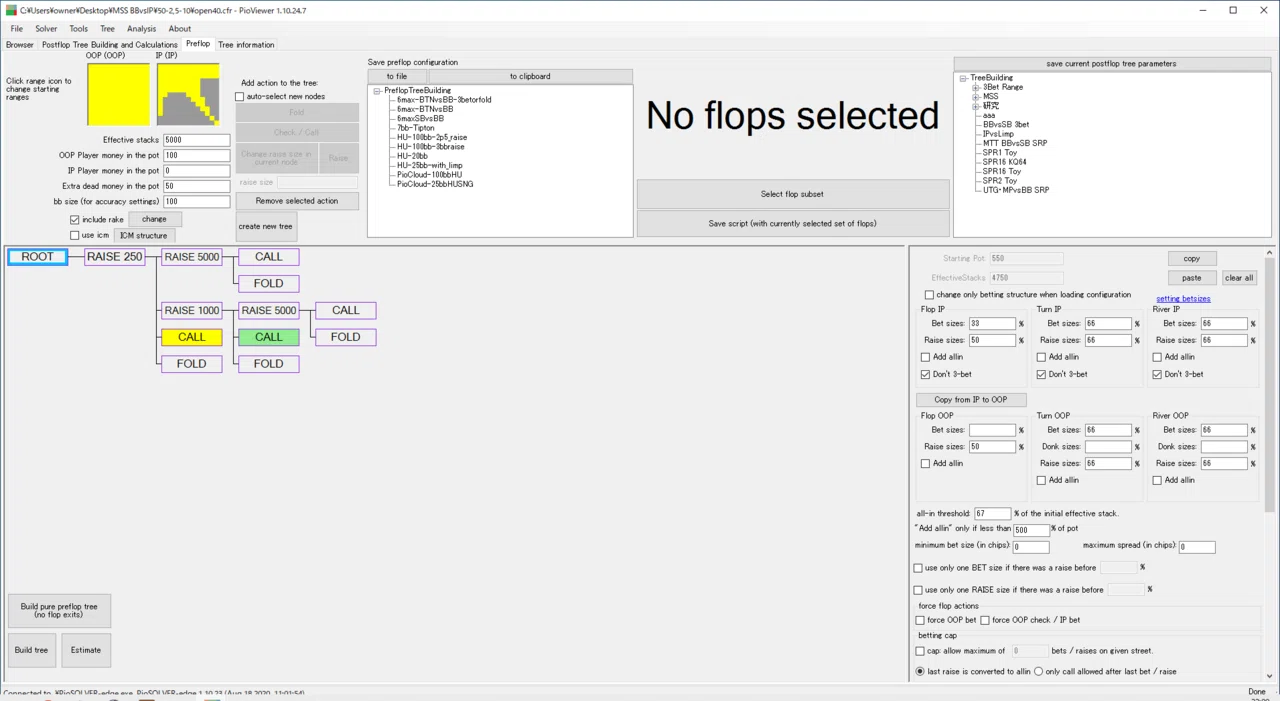Uncheck Flop IP Don't 3-bet

(926, 374)
